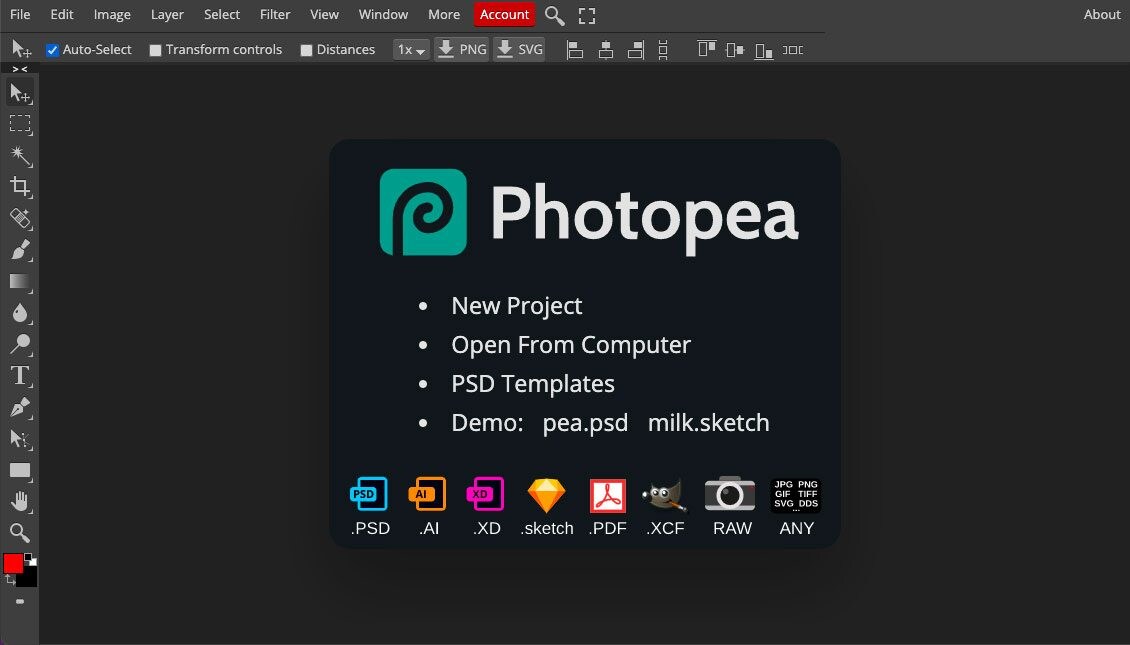This screenshot has width=1130, height=645.
Task: Enter fullscreen mode via the top icon
Action: coord(587,15)
